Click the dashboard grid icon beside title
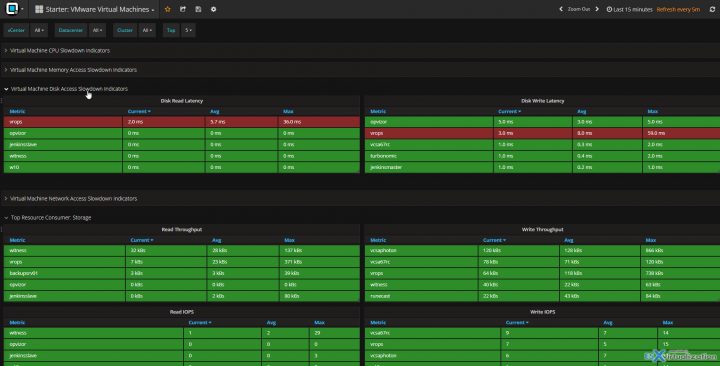Image resolution: width=720 pixels, height=366 pixels. 39,9
